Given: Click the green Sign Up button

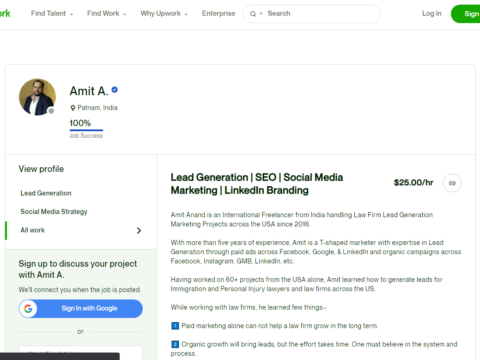Looking at the screenshot, I should pyautogui.click(x=466, y=14).
